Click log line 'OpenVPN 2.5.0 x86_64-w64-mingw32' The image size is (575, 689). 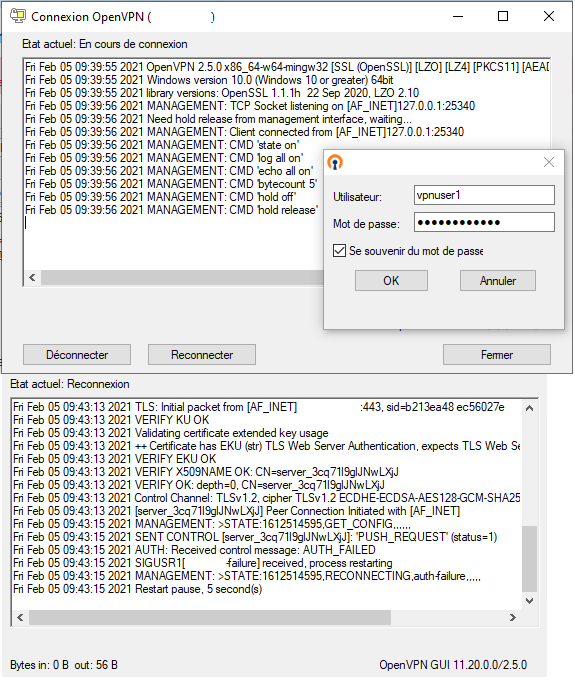coord(287,67)
